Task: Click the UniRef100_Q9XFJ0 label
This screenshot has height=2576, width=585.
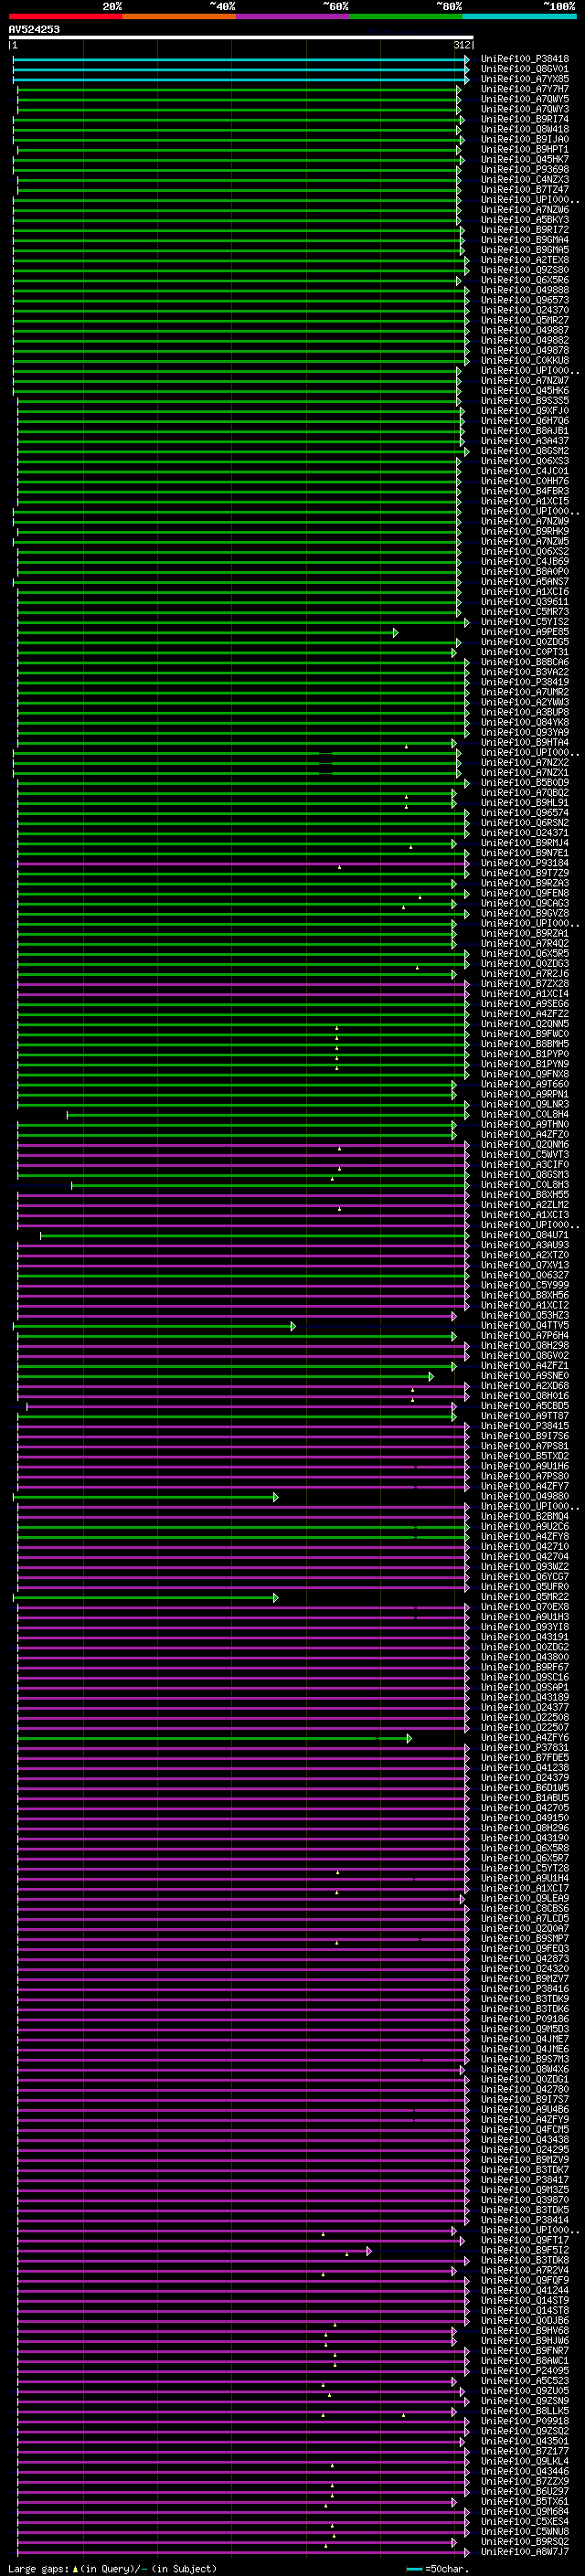Action: pyautogui.click(x=525, y=411)
